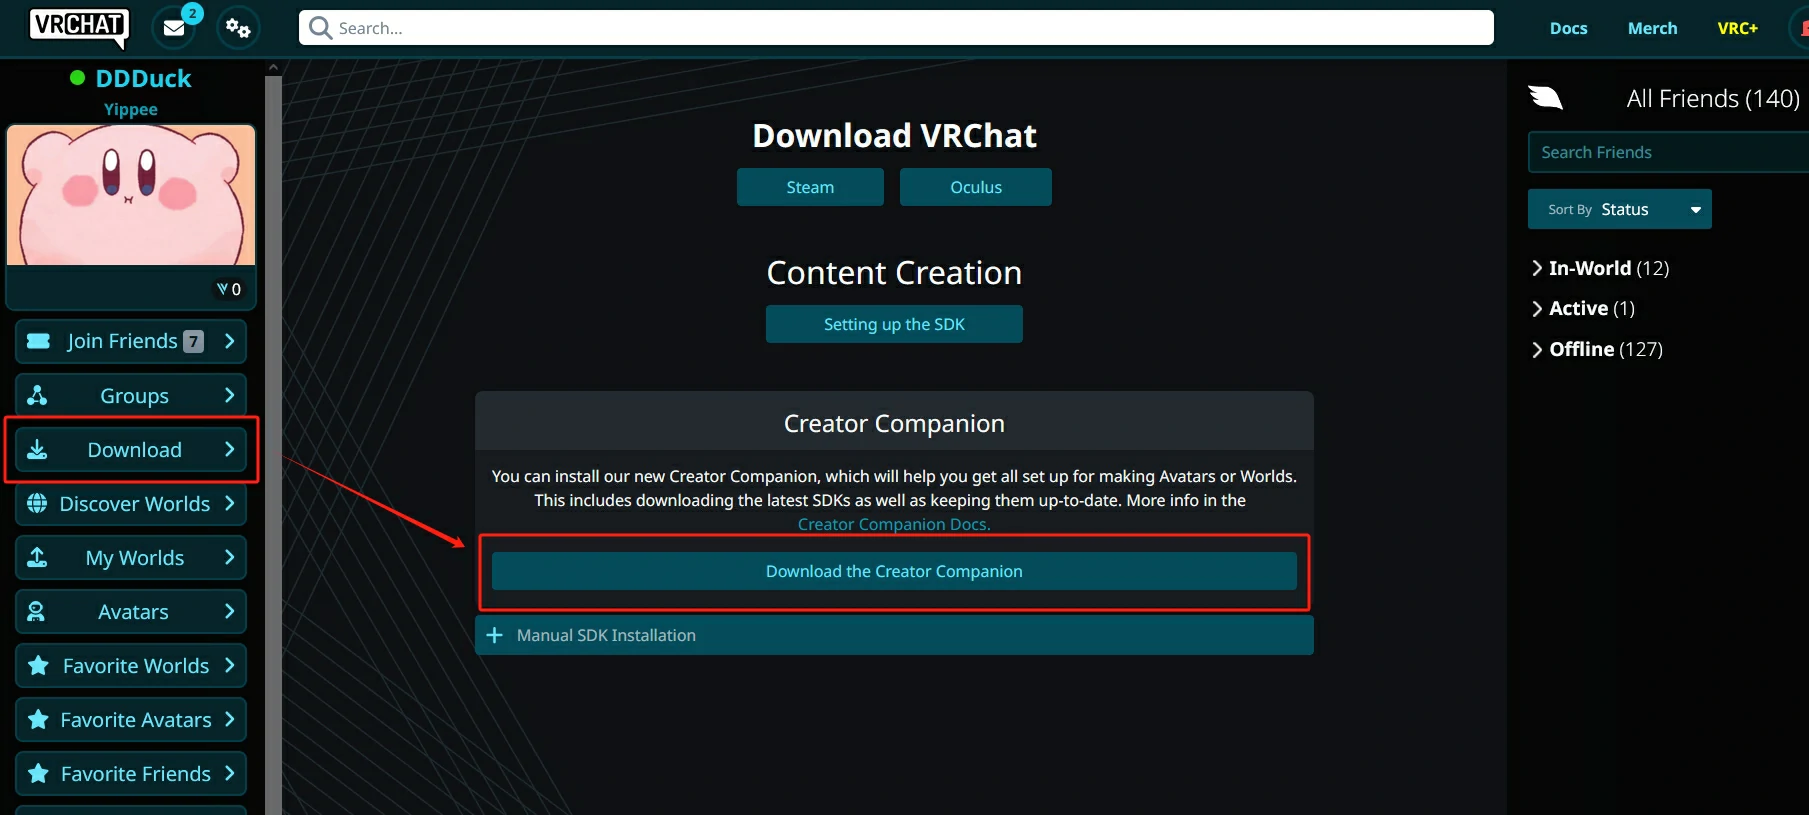The height and width of the screenshot is (815, 1809).
Task: Open the Sort By Status dropdown
Action: tap(1619, 209)
